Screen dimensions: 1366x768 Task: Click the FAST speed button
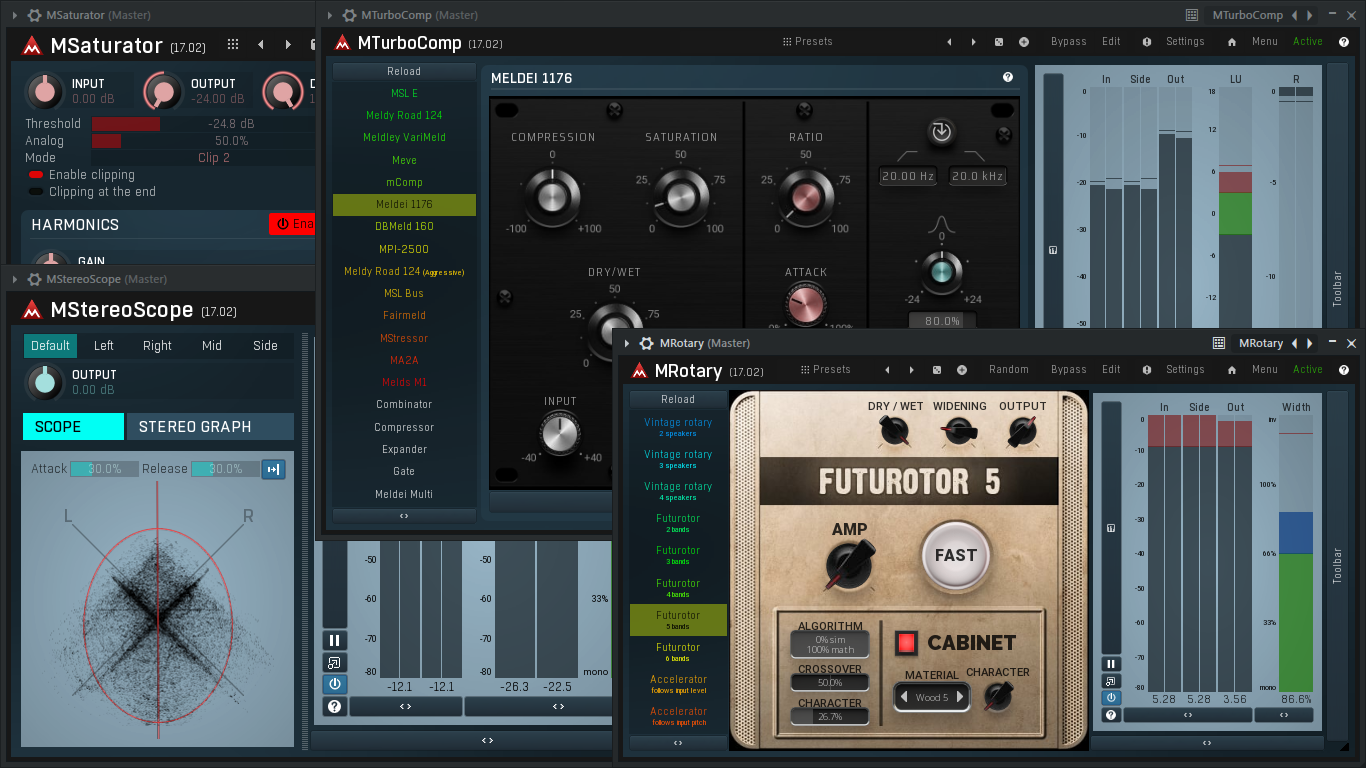955,555
